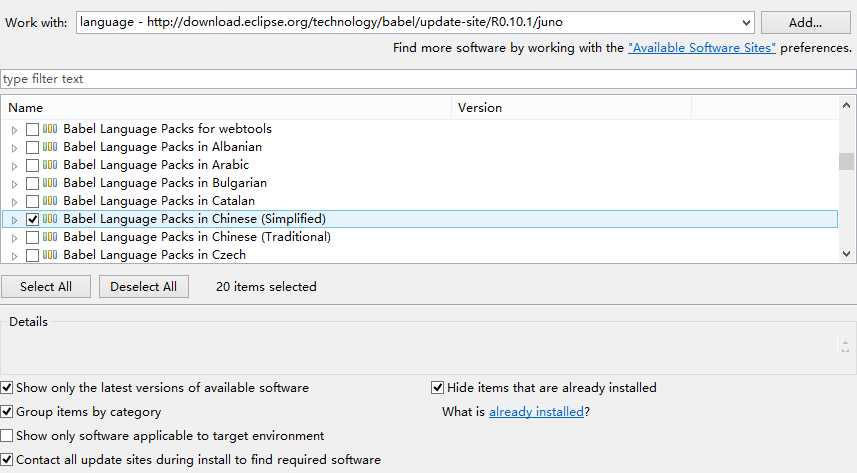Select the row Babel Language Packs for webtools
The width and height of the screenshot is (857, 473).
pos(419,129)
